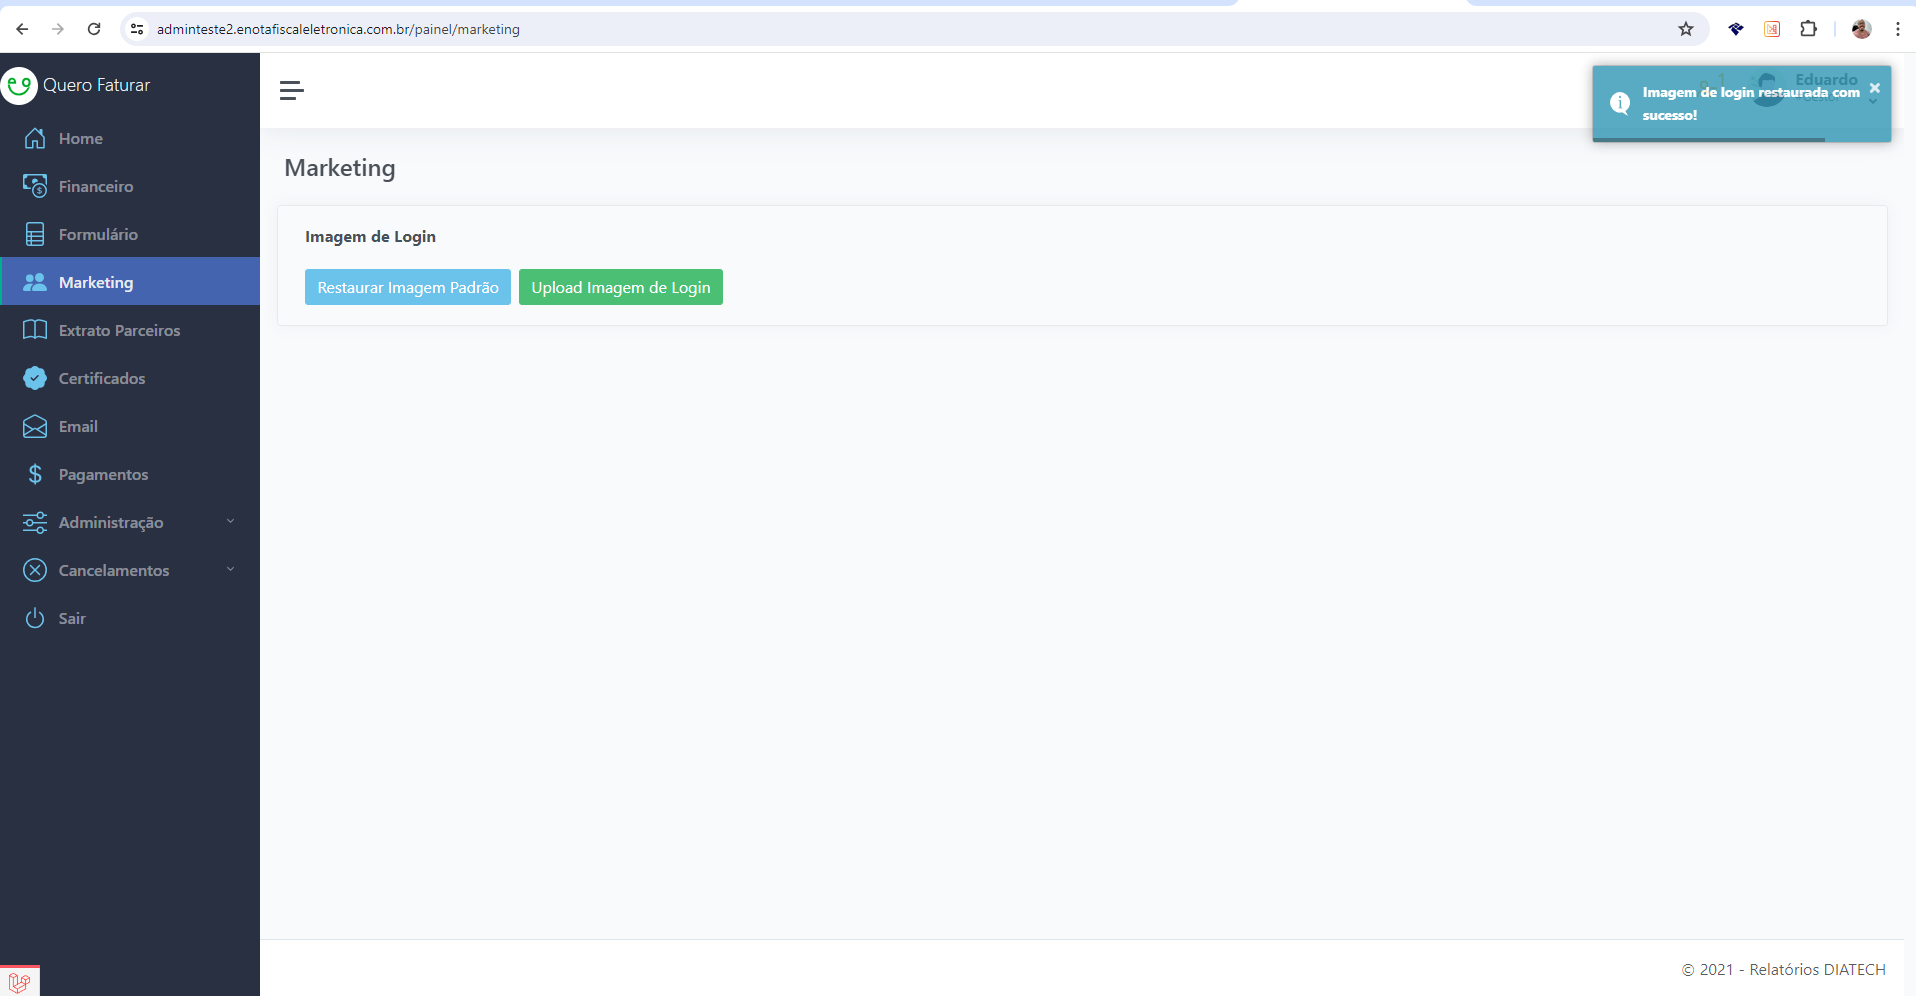
Task: Dismiss the login image restored notification
Action: [x=1874, y=89]
